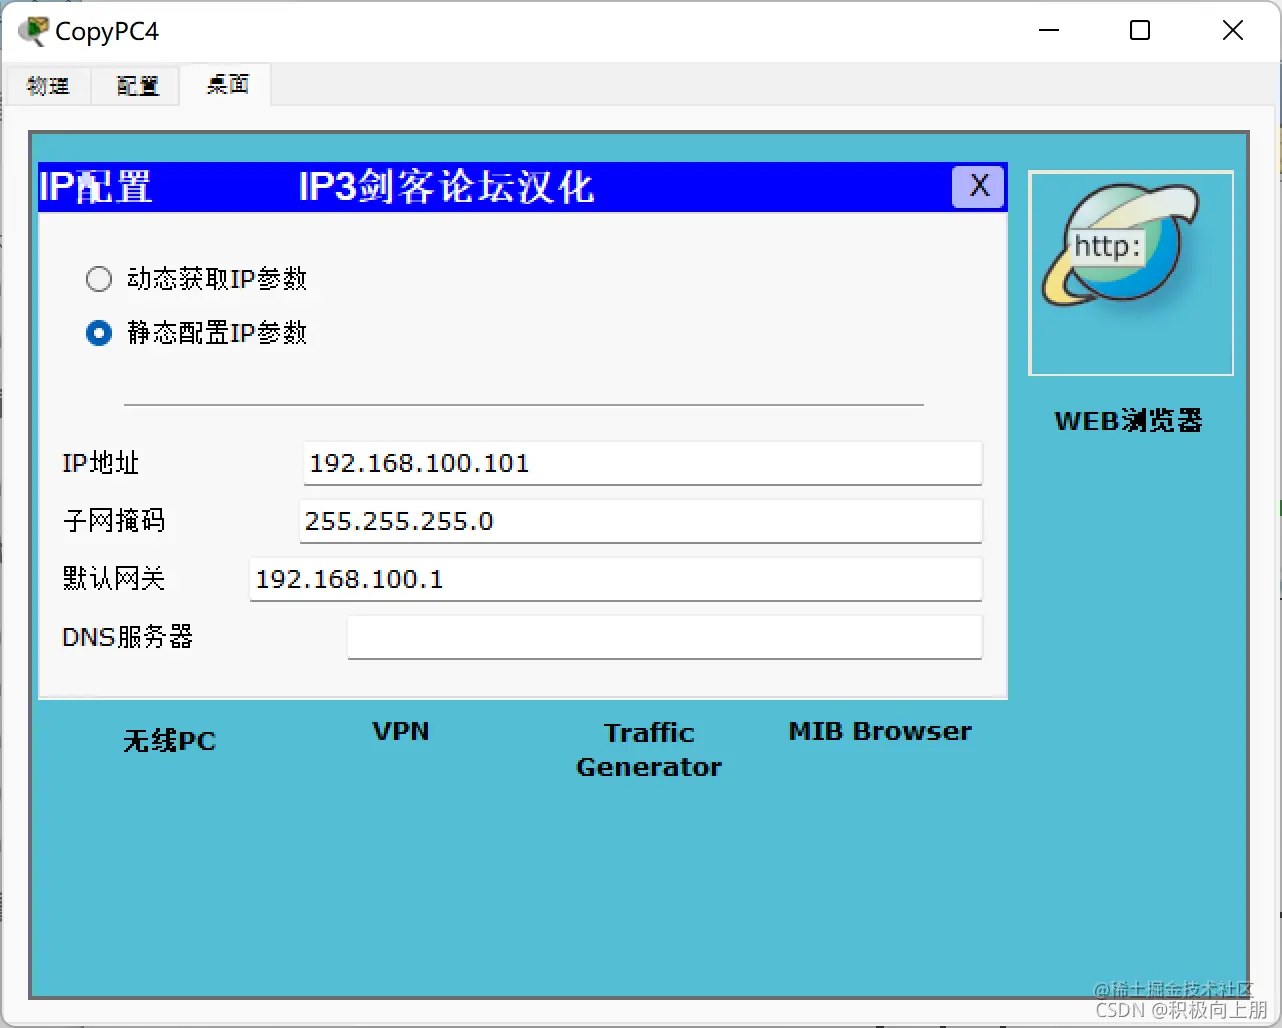Select dynamic IP parameters radio button
1282x1028 pixels.
tap(99, 279)
